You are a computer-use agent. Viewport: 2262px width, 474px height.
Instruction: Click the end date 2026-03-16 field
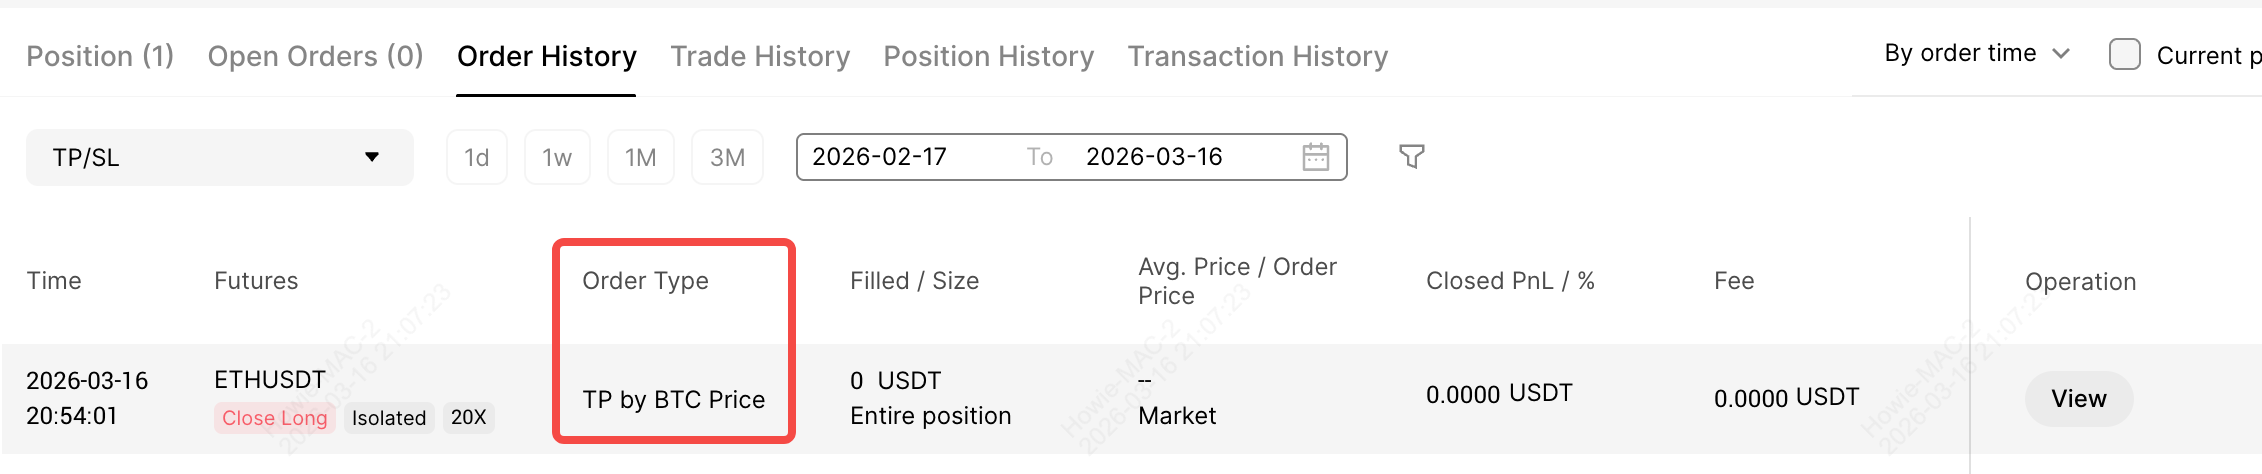[x=1154, y=157]
